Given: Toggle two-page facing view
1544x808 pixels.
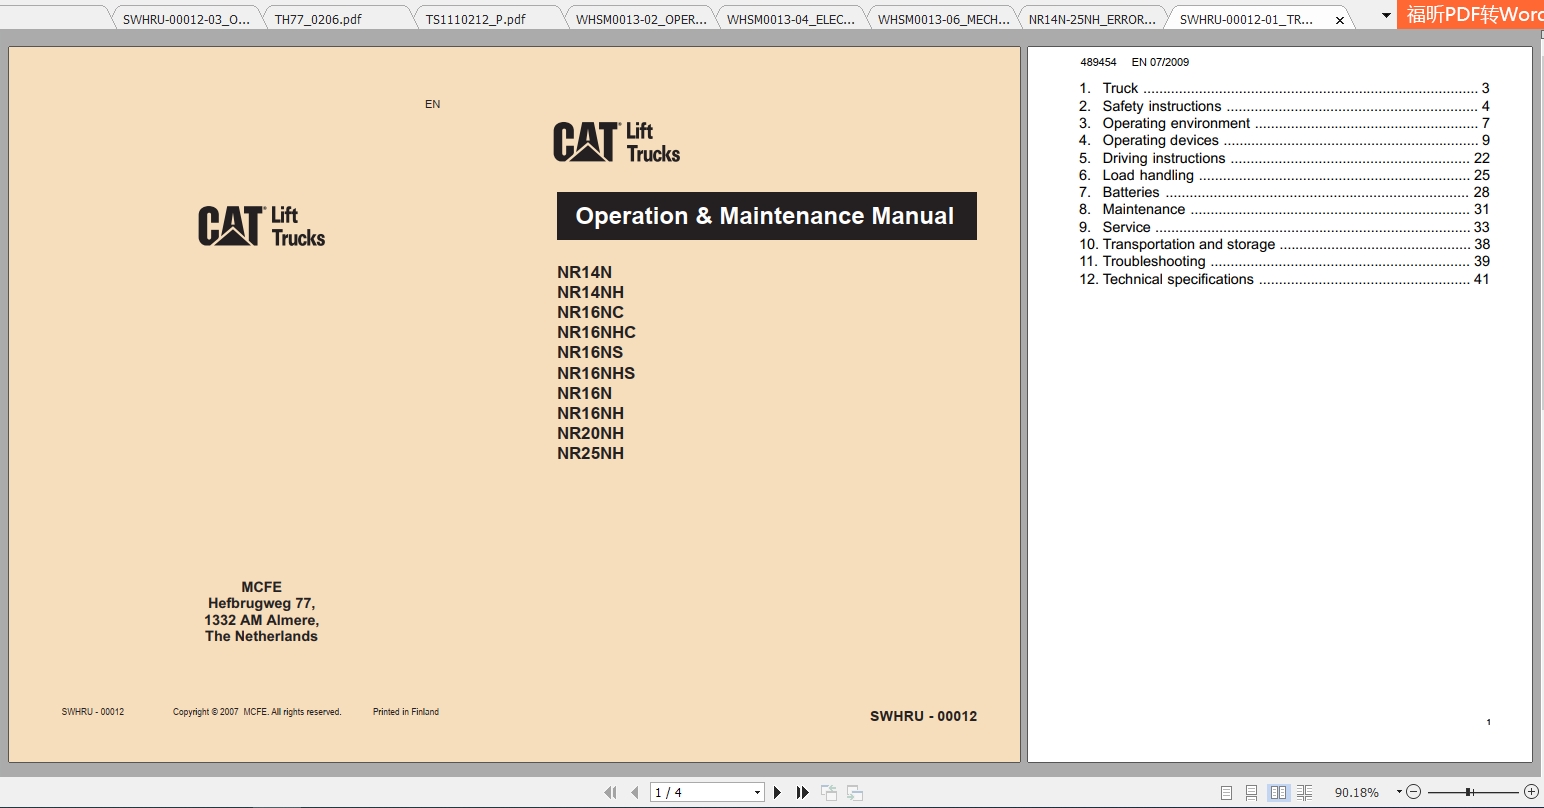Looking at the screenshot, I should pyautogui.click(x=1278, y=792).
